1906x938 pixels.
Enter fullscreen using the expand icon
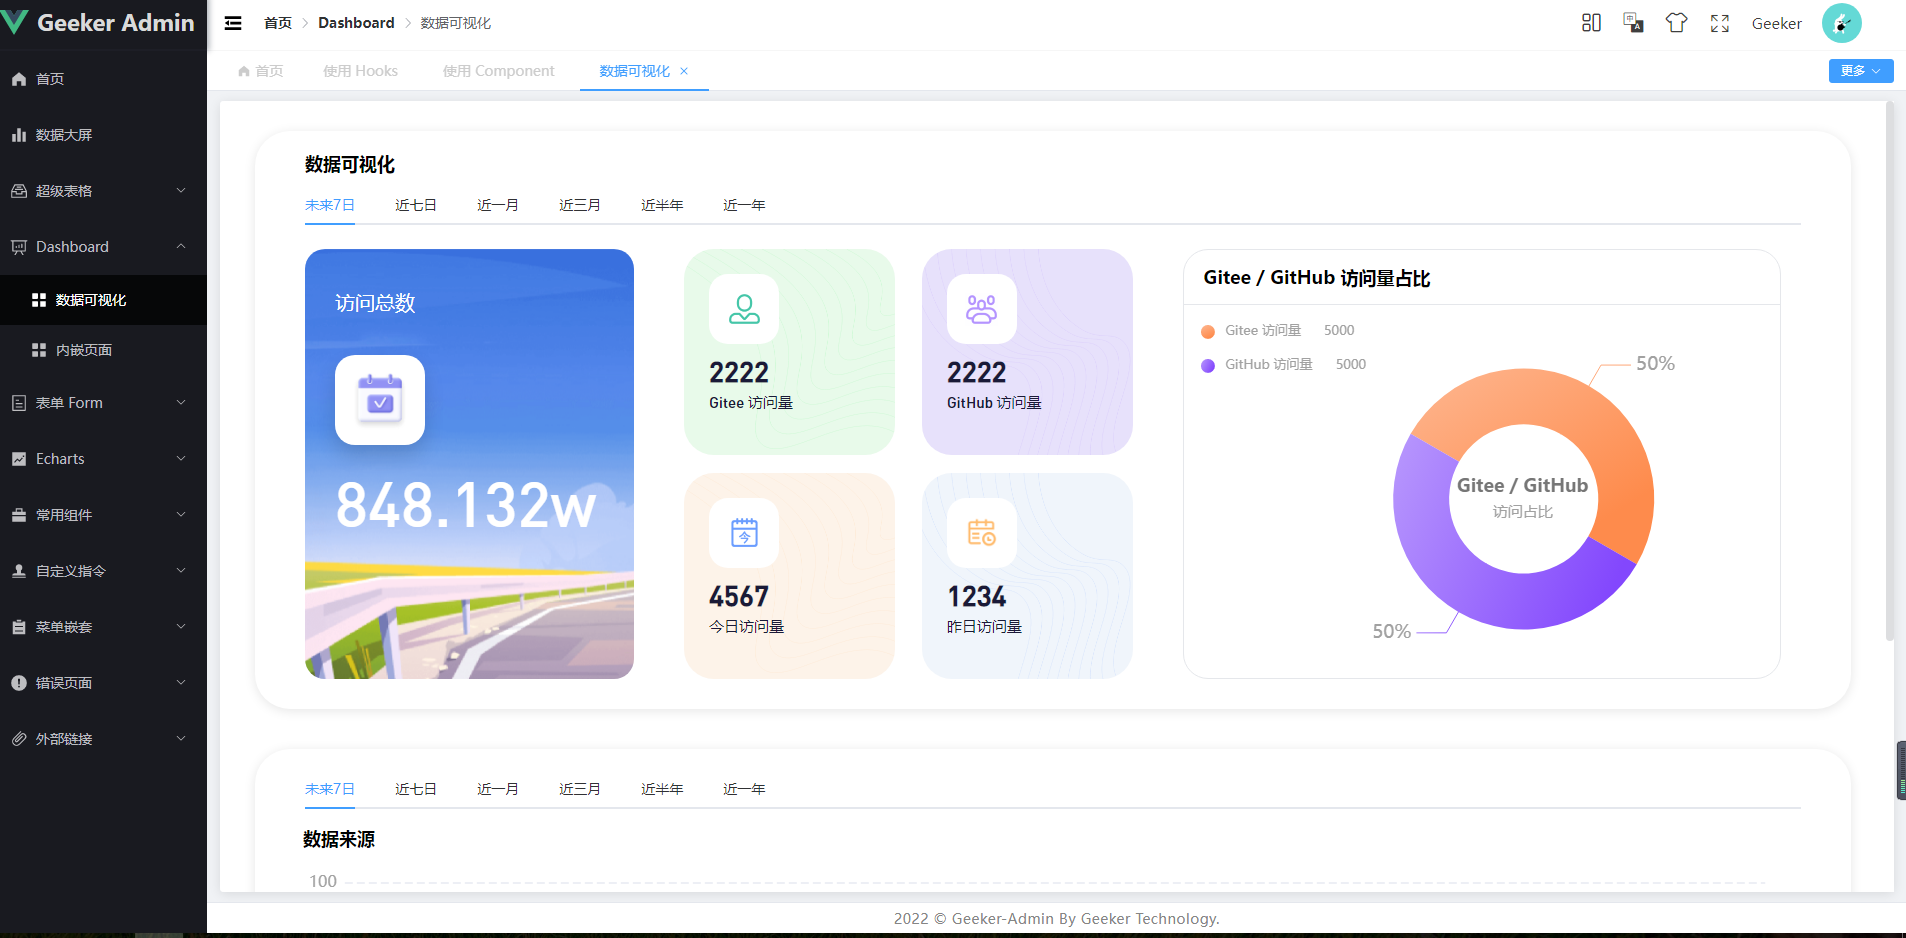pyautogui.click(x=1719, y=23)
